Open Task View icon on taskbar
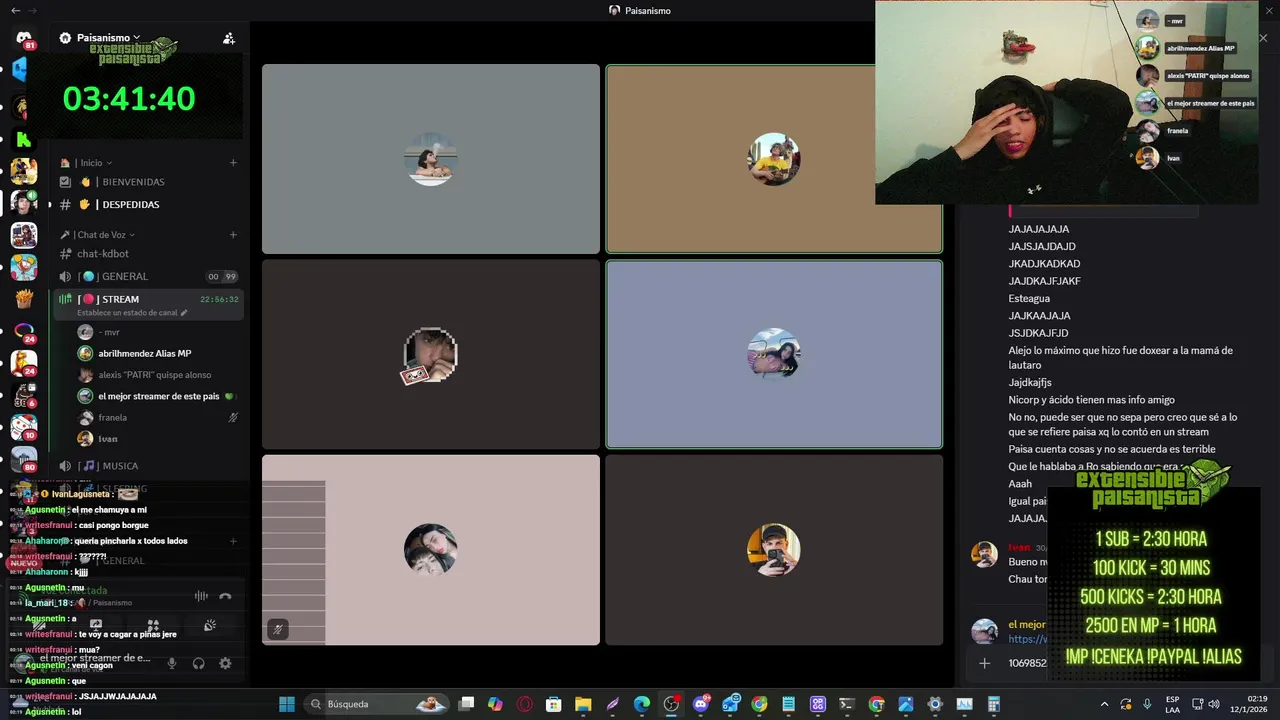1280x720 pixels. 466,704
